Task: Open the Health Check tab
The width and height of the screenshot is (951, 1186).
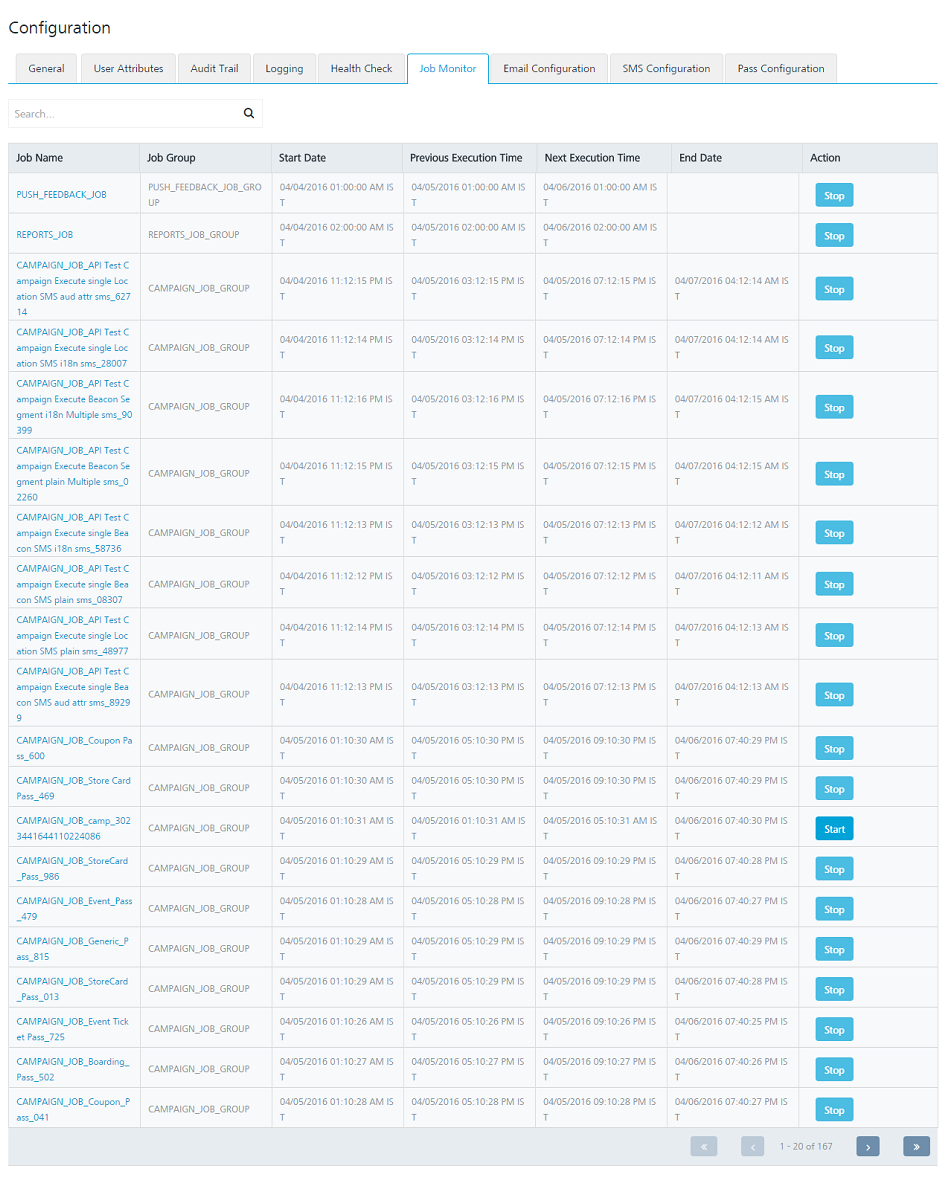Action: (x=361, y=69)
